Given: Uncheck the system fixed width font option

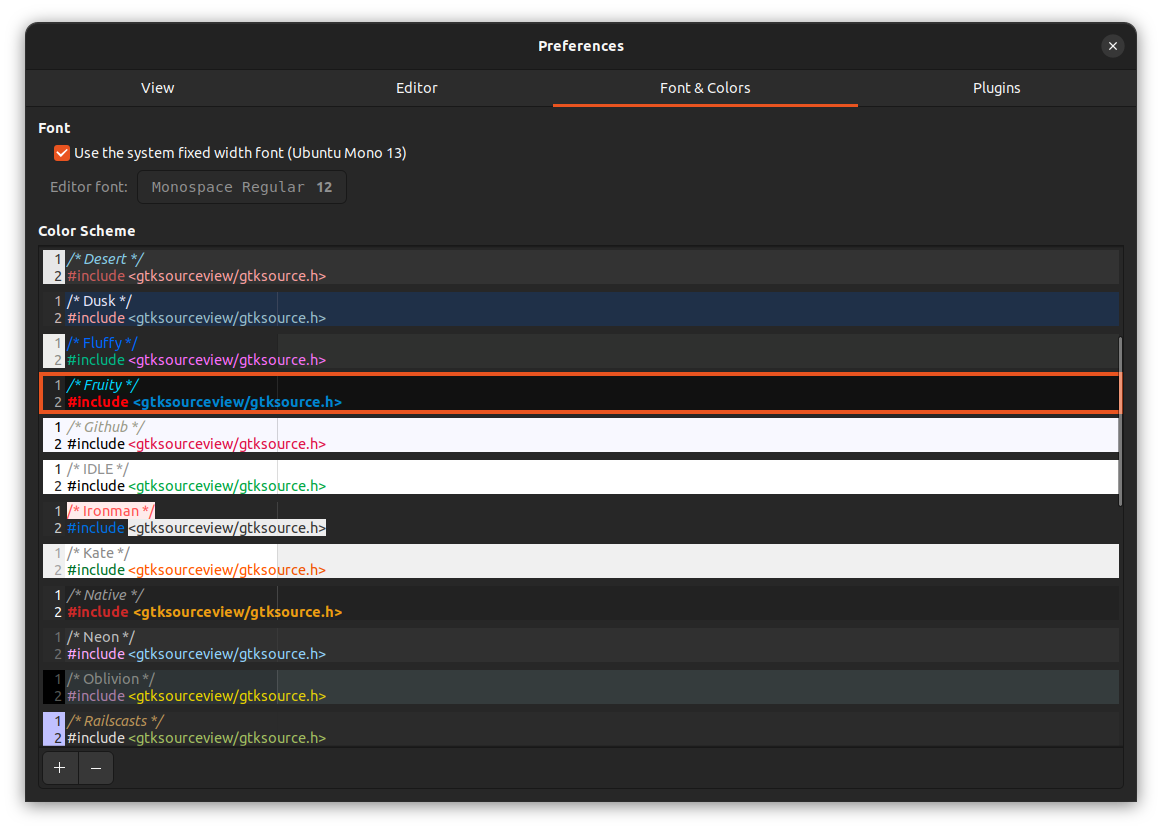Looking at the screenshot, I should 61,153.
